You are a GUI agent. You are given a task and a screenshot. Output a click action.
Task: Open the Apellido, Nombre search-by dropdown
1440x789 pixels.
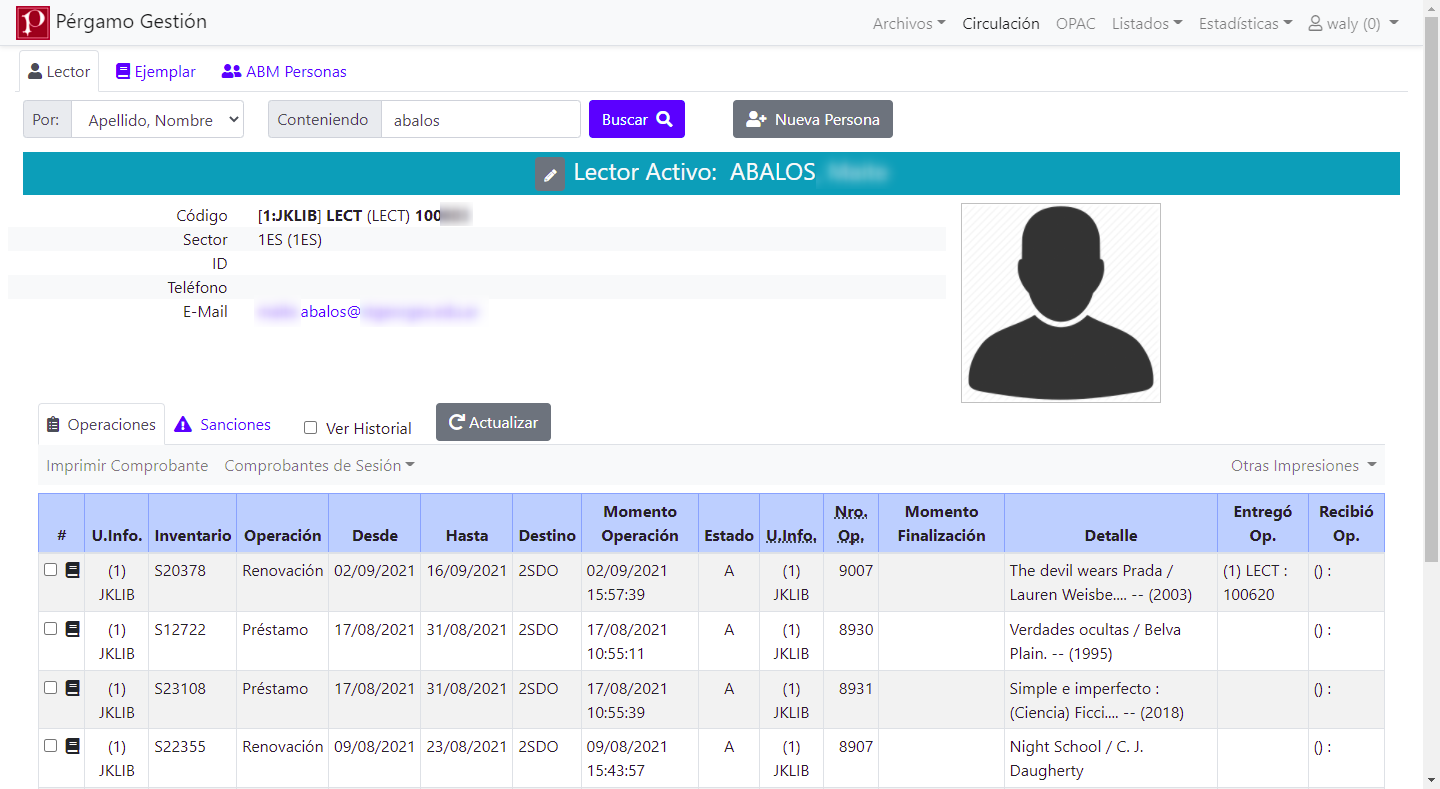coord(157,120)
